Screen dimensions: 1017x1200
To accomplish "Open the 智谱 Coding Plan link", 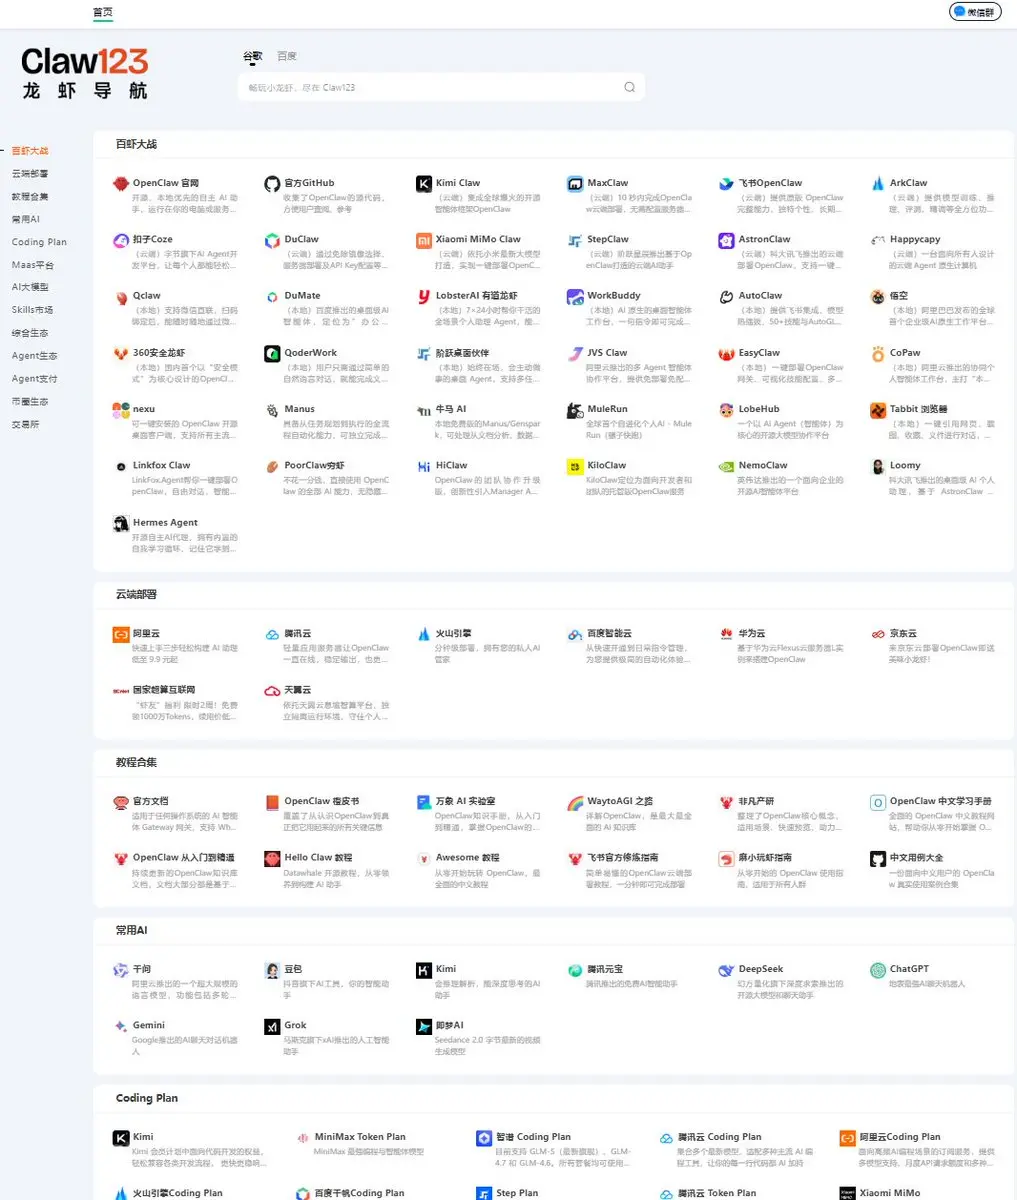I will pos(533,1137).
